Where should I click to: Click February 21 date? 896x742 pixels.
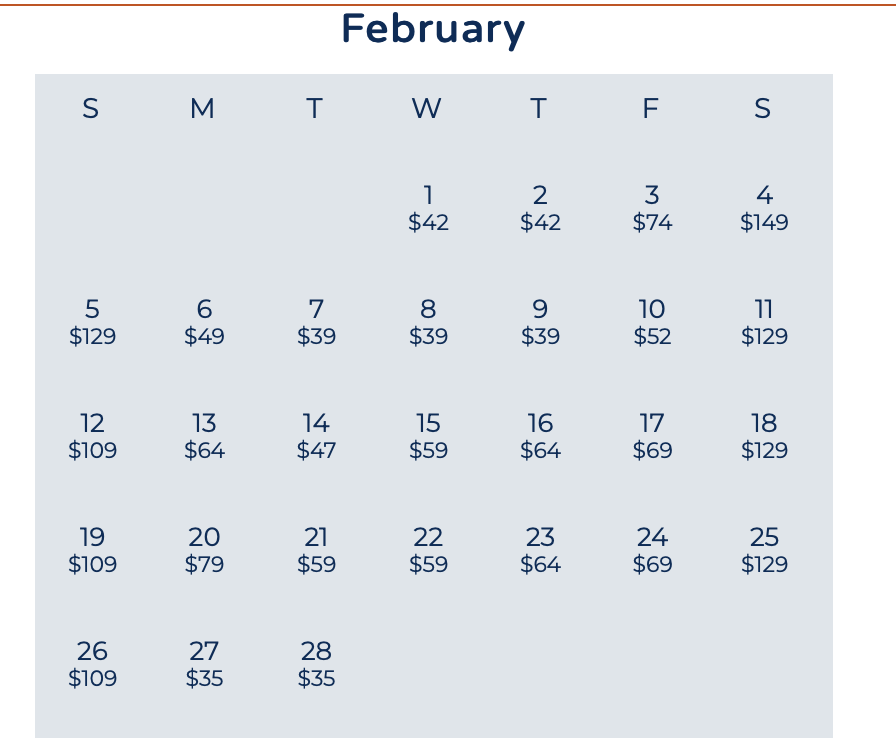pyautogui.click(x=316, y=550)
